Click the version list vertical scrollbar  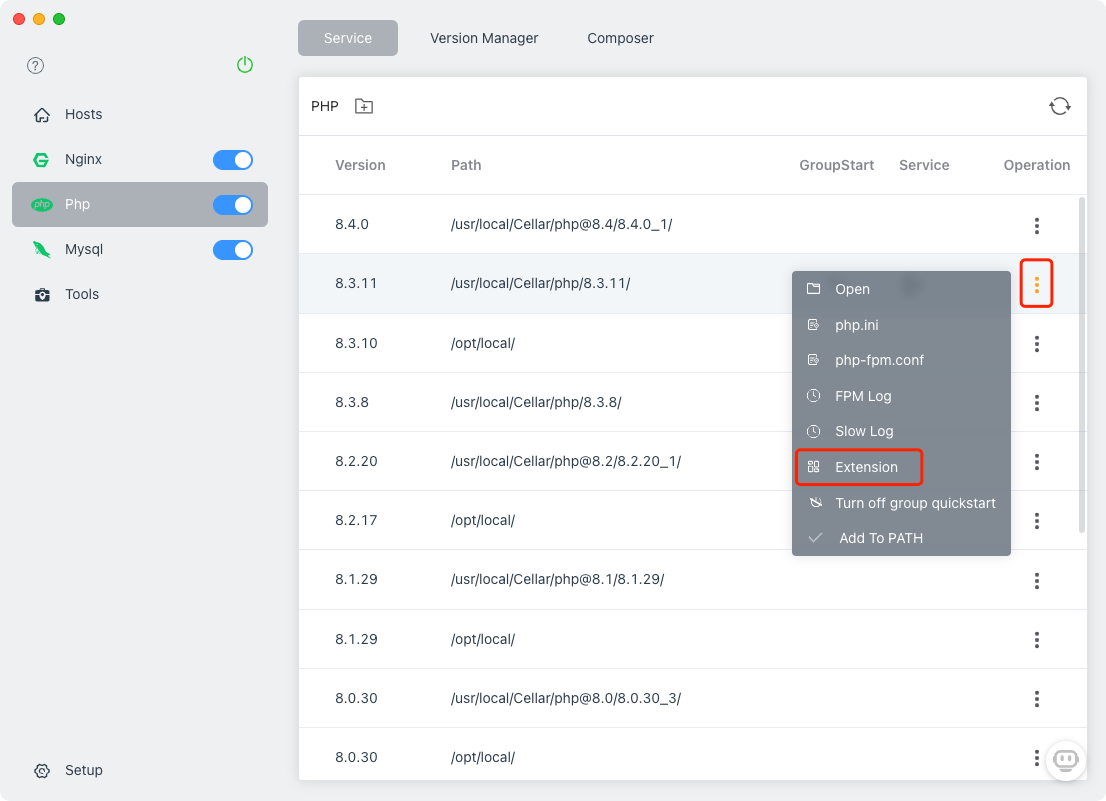1081,365
